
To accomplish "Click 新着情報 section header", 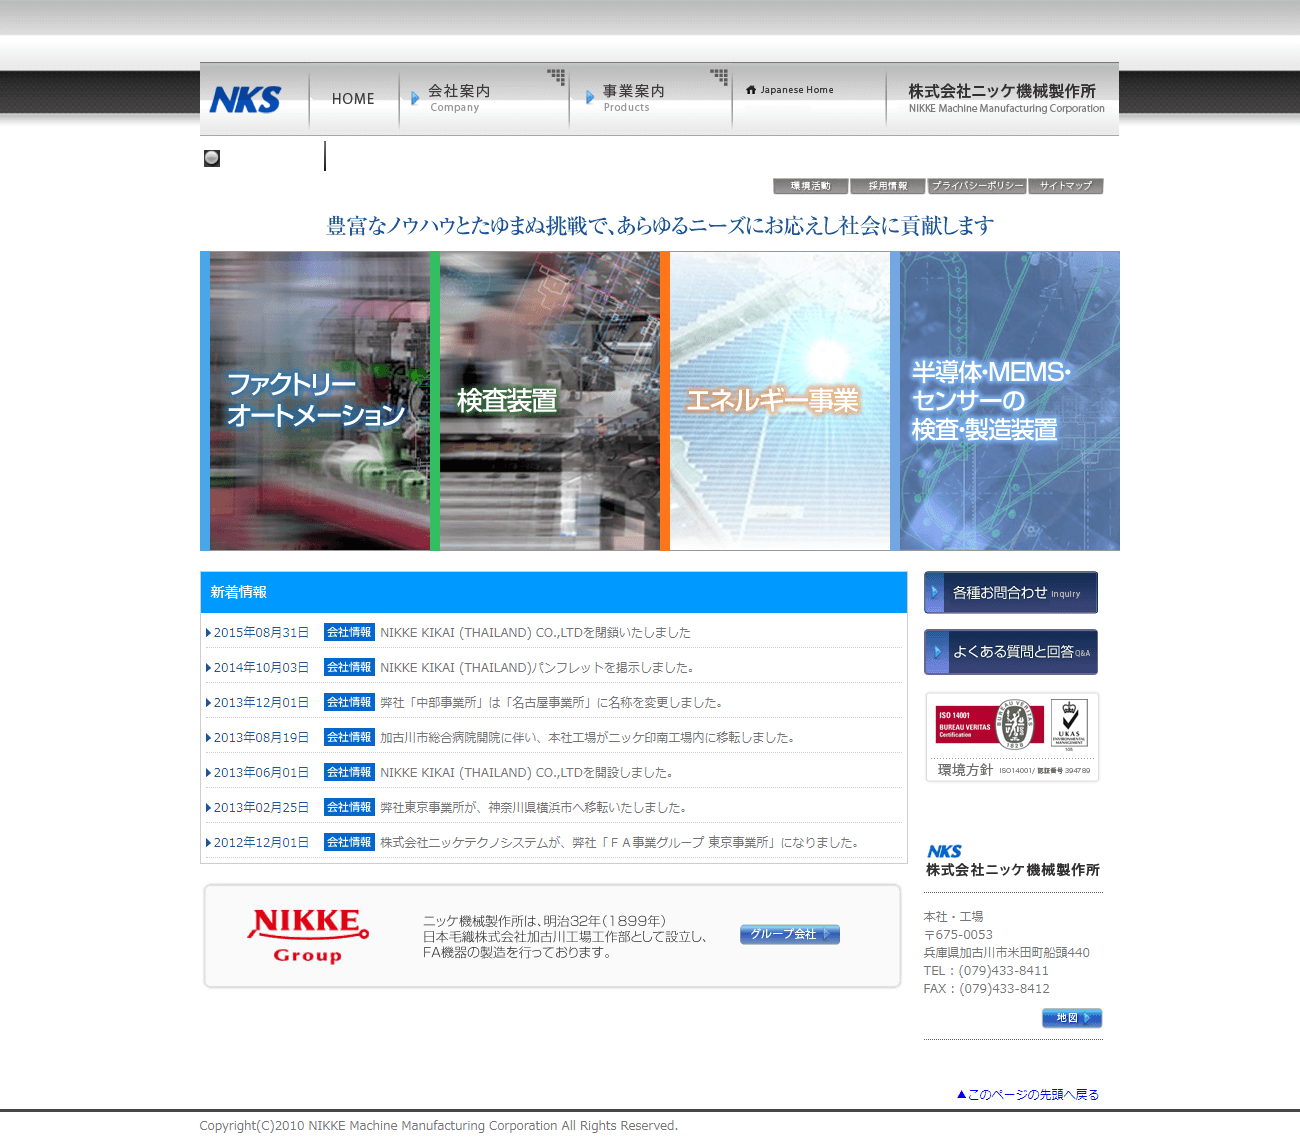I will click(554, 592).
